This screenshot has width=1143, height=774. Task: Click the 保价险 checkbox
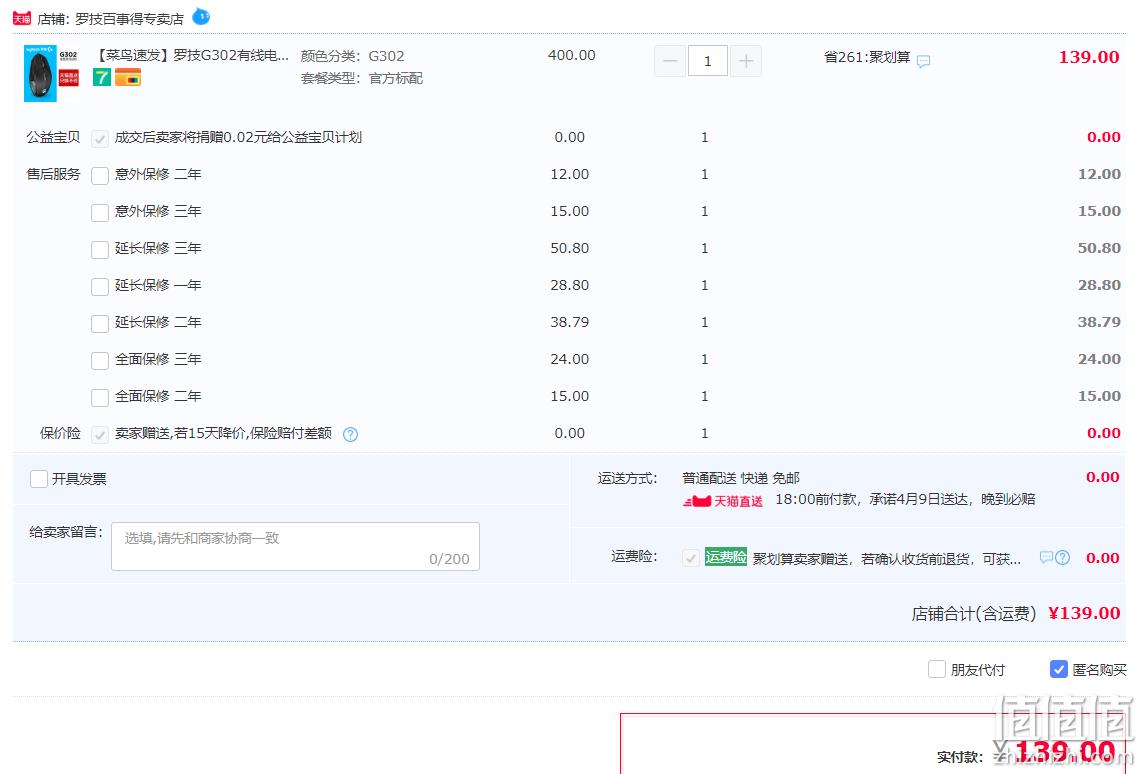tap(100, 435)
